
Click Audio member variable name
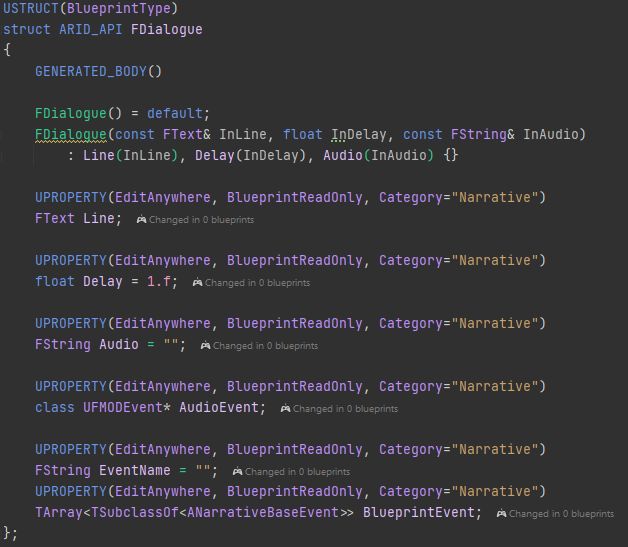119,344
